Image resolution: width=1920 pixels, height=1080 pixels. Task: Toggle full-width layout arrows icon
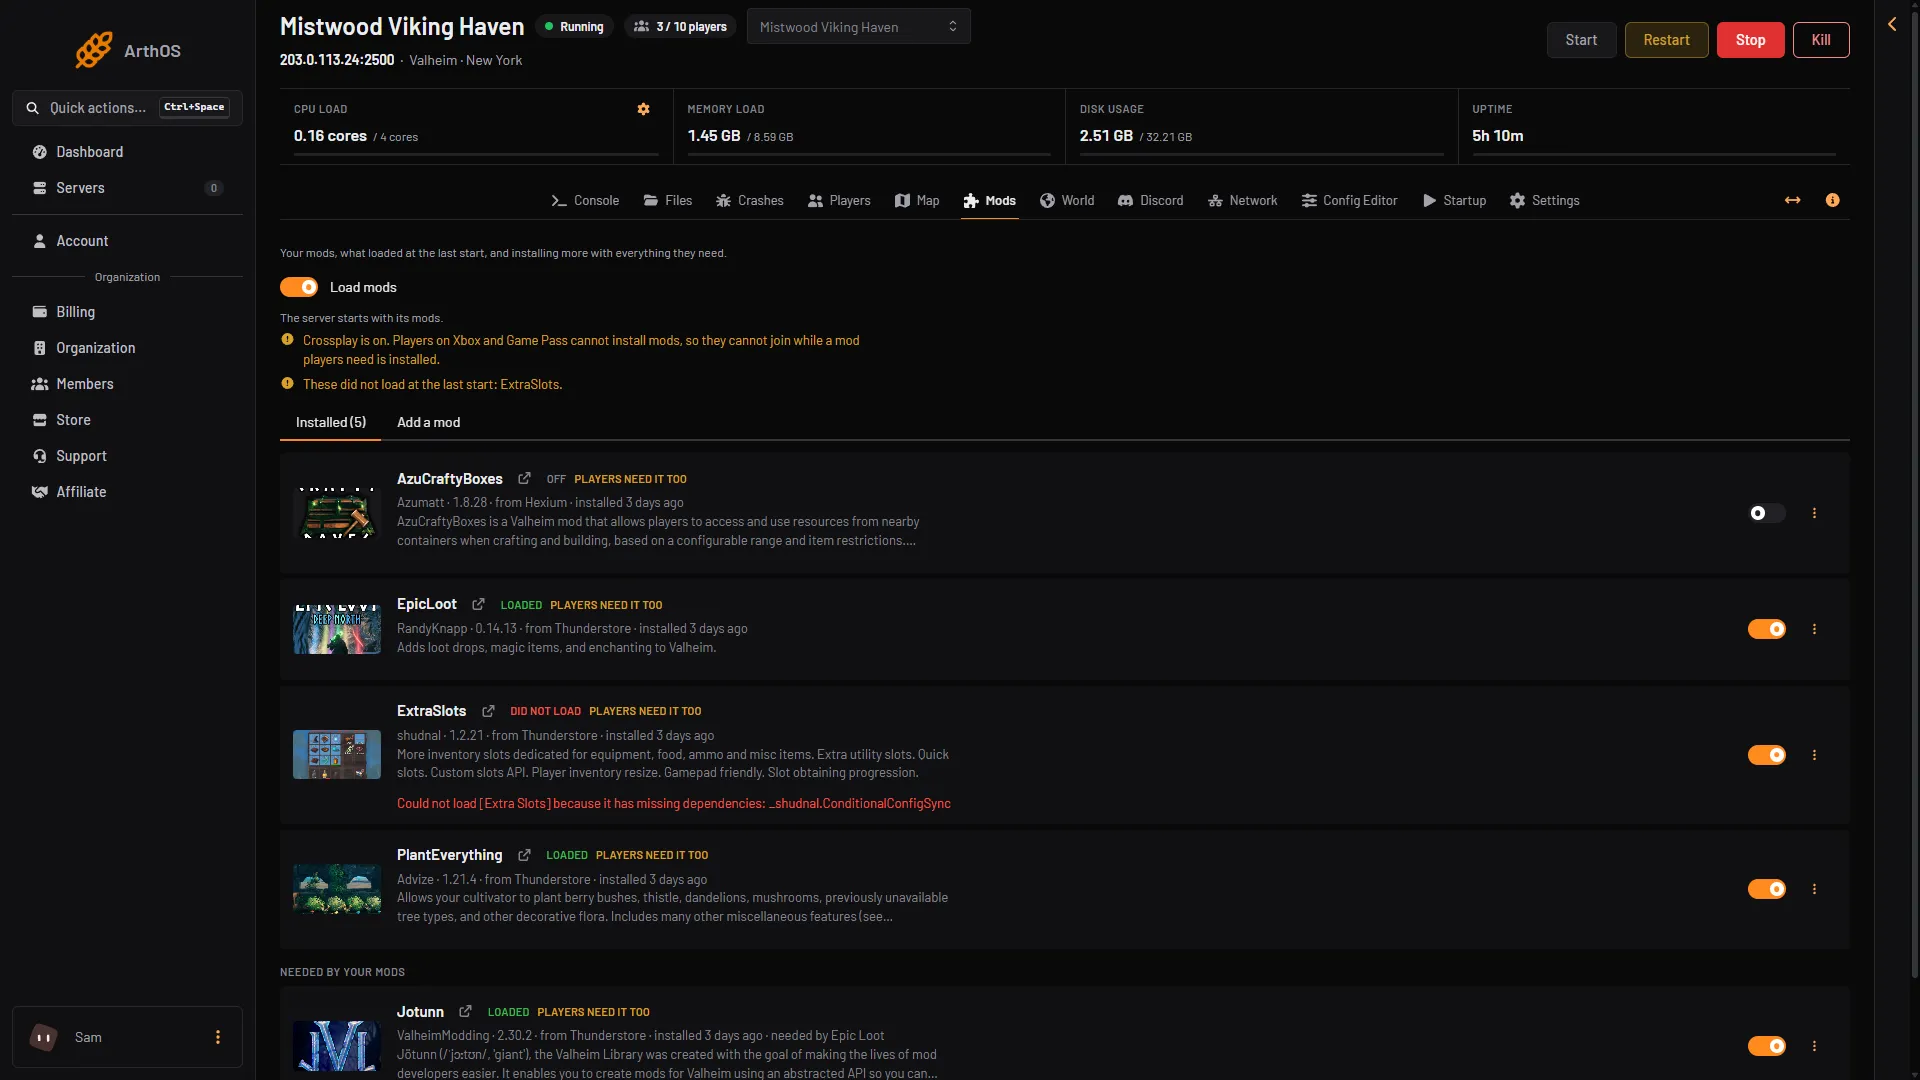[1792, 200]
